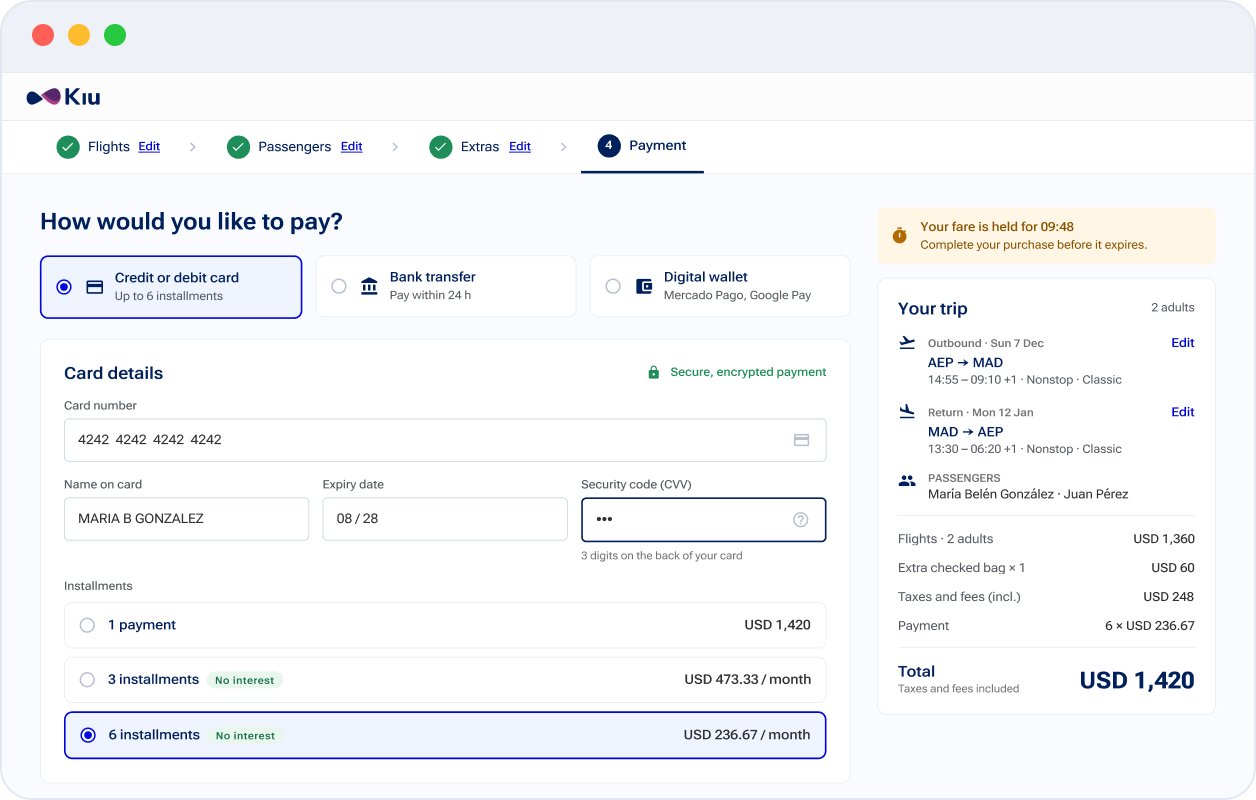Edit the return MAD to AEP flight
1256x800 pixels.
pyautogui.click(x=1183, y=412)
